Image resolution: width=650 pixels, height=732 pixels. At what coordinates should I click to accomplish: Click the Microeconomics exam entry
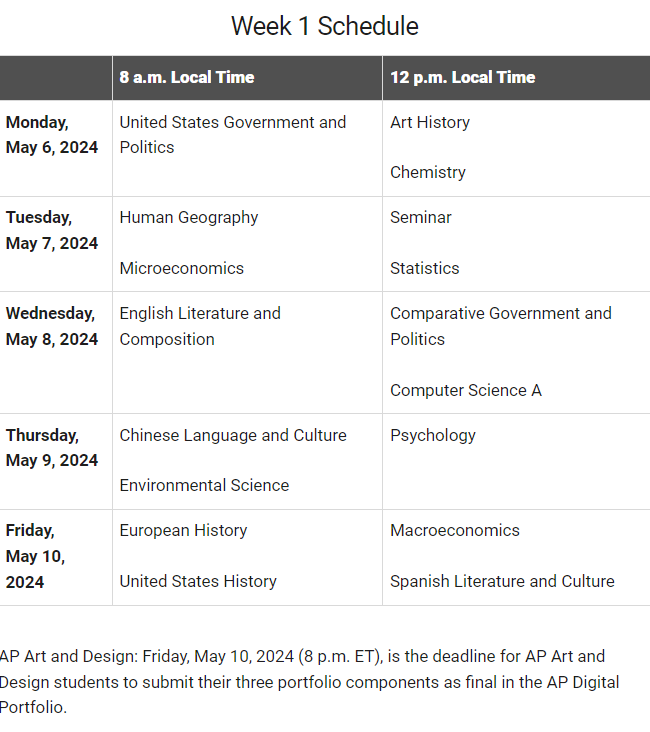[182, 268]
